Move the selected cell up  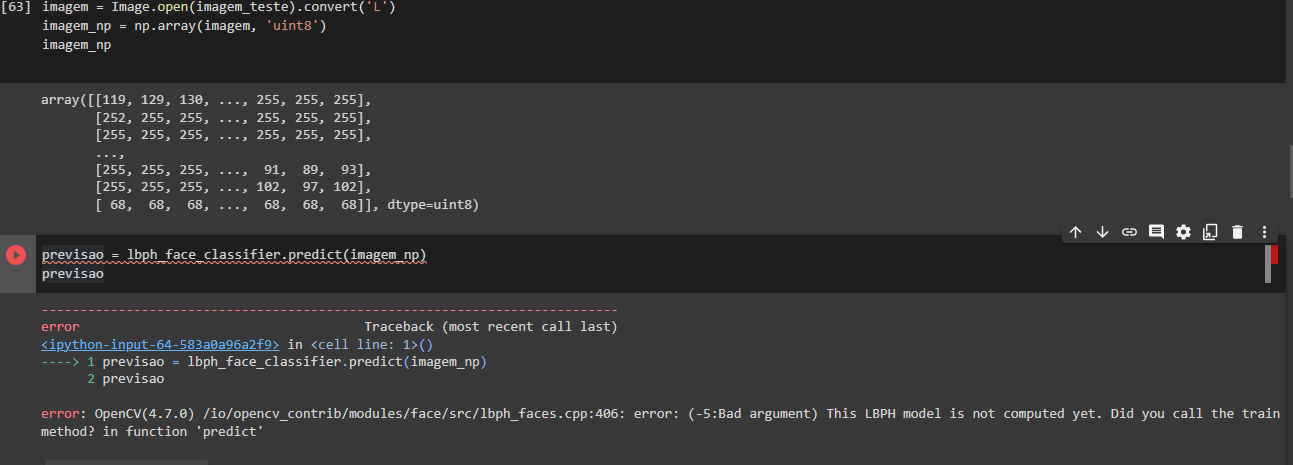[1075, 232]
